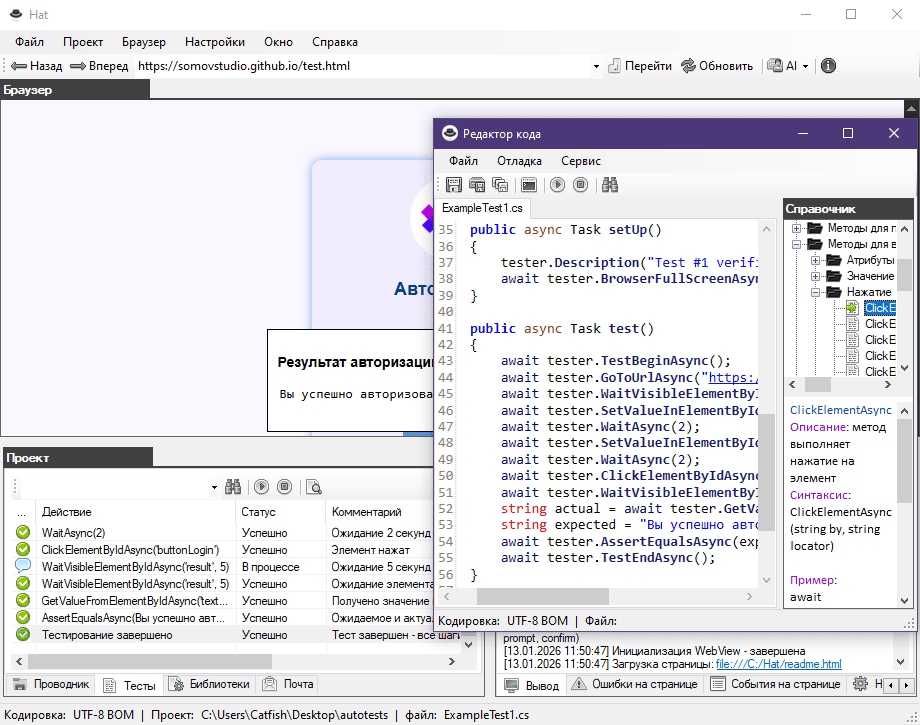Screen dimensions: 920x725
Task: Click the console window icon in the editor toolbar
Action: (x=529, y=185)
